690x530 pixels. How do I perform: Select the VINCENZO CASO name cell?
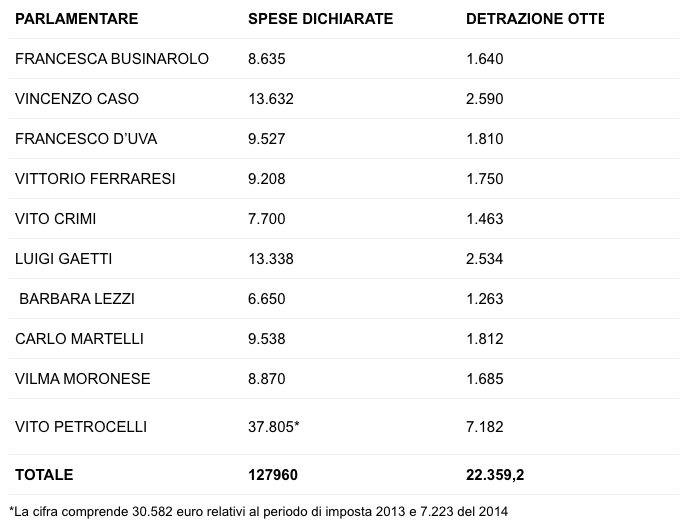click(77, 99)
